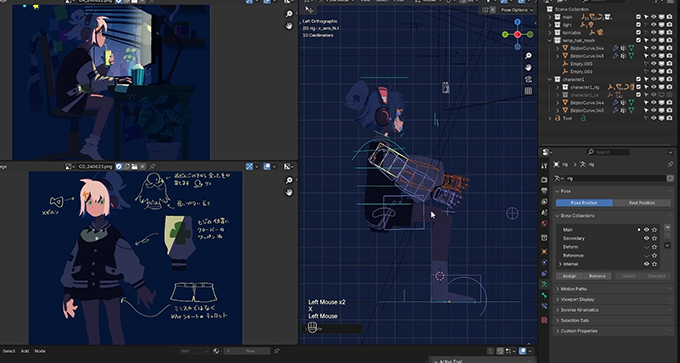The height and width of the screenshot is (363, 680).
Task: Open the Output properties tab
Action: (544, 190)
